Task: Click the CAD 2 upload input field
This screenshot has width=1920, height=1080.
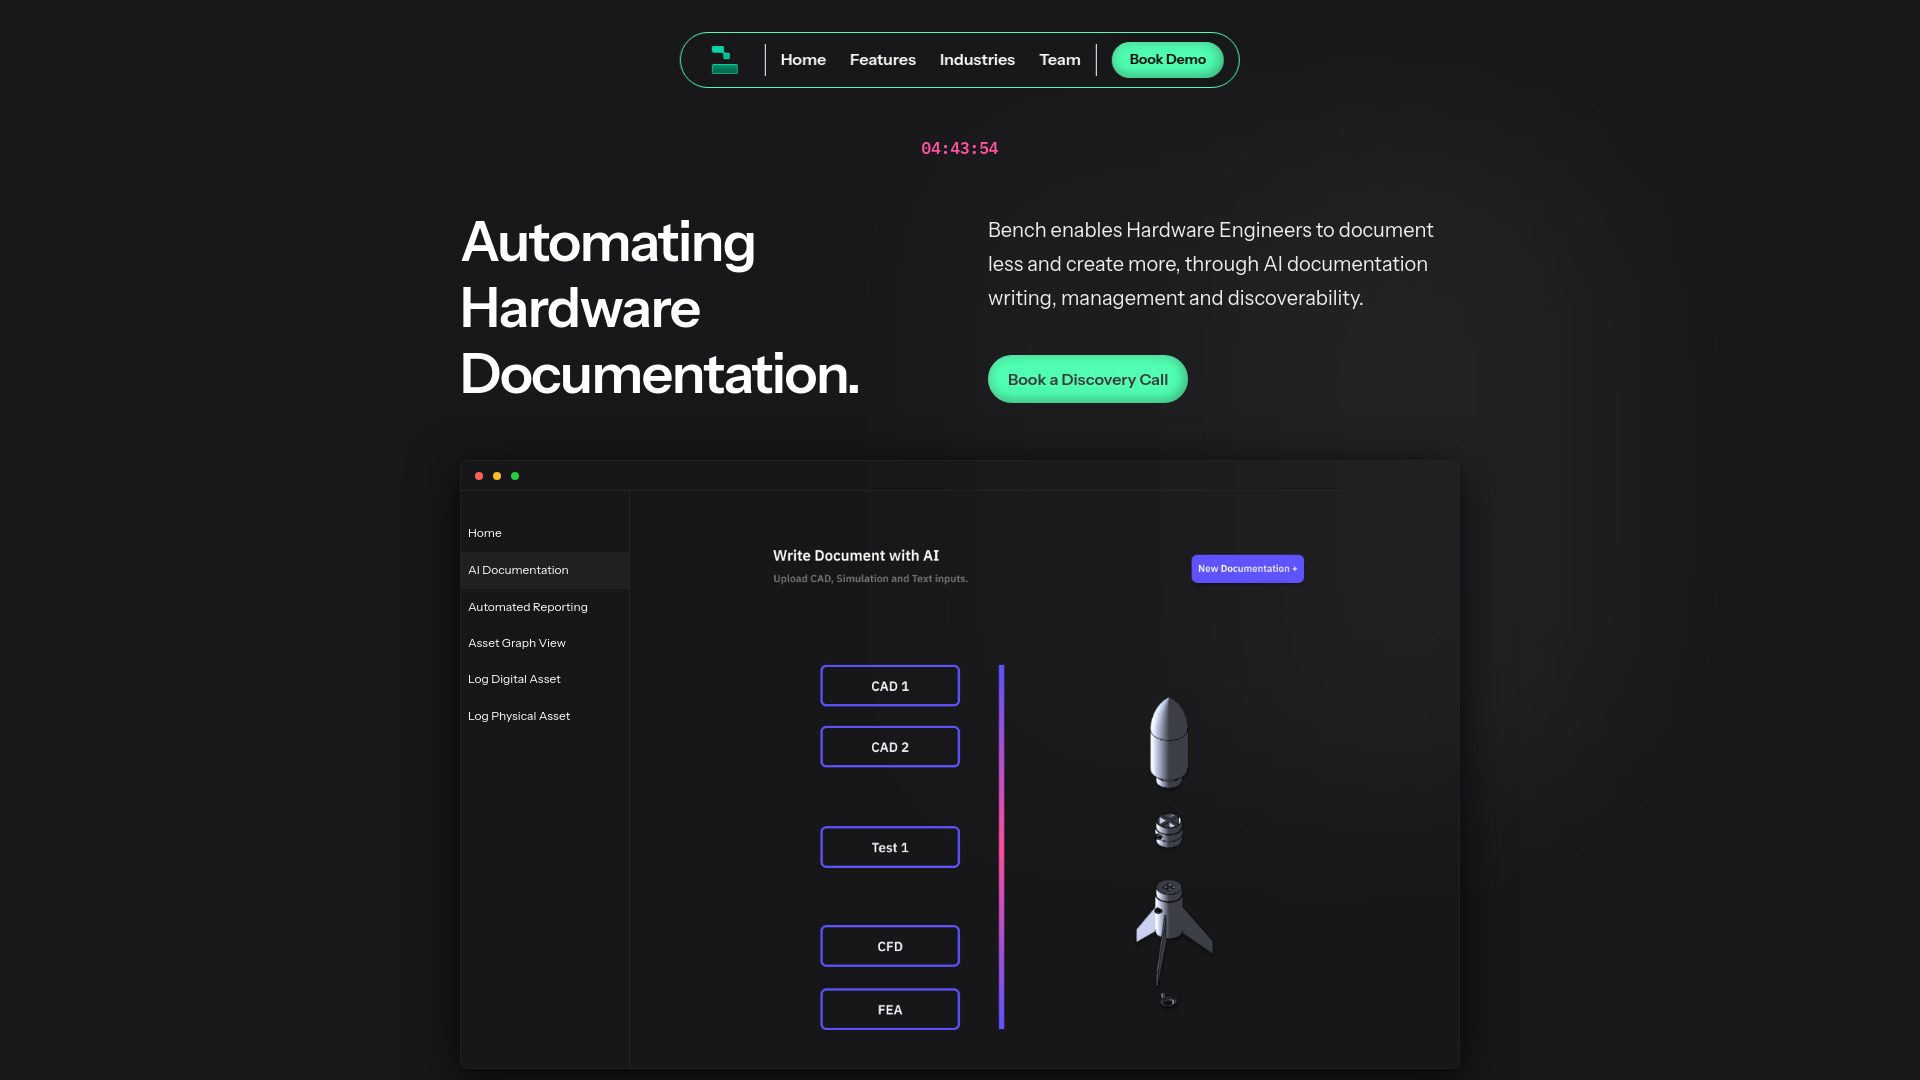Action: coord(889,746)
